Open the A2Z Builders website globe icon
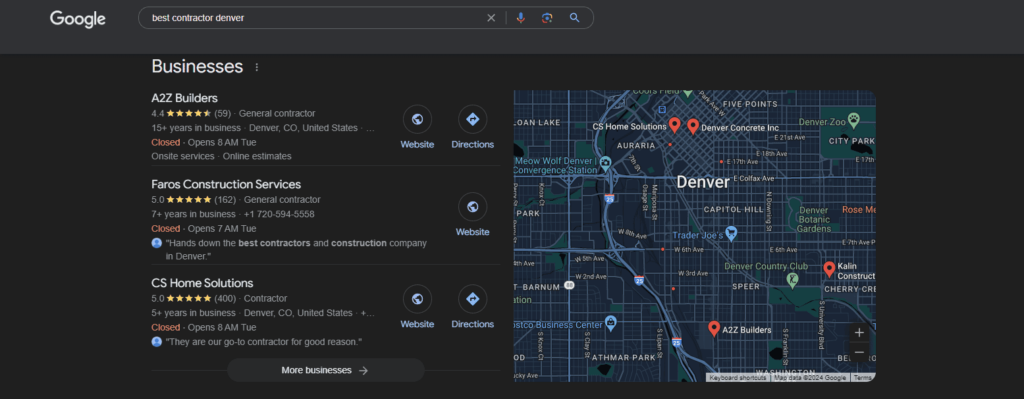1024x399 pixels. coord(417,120)
